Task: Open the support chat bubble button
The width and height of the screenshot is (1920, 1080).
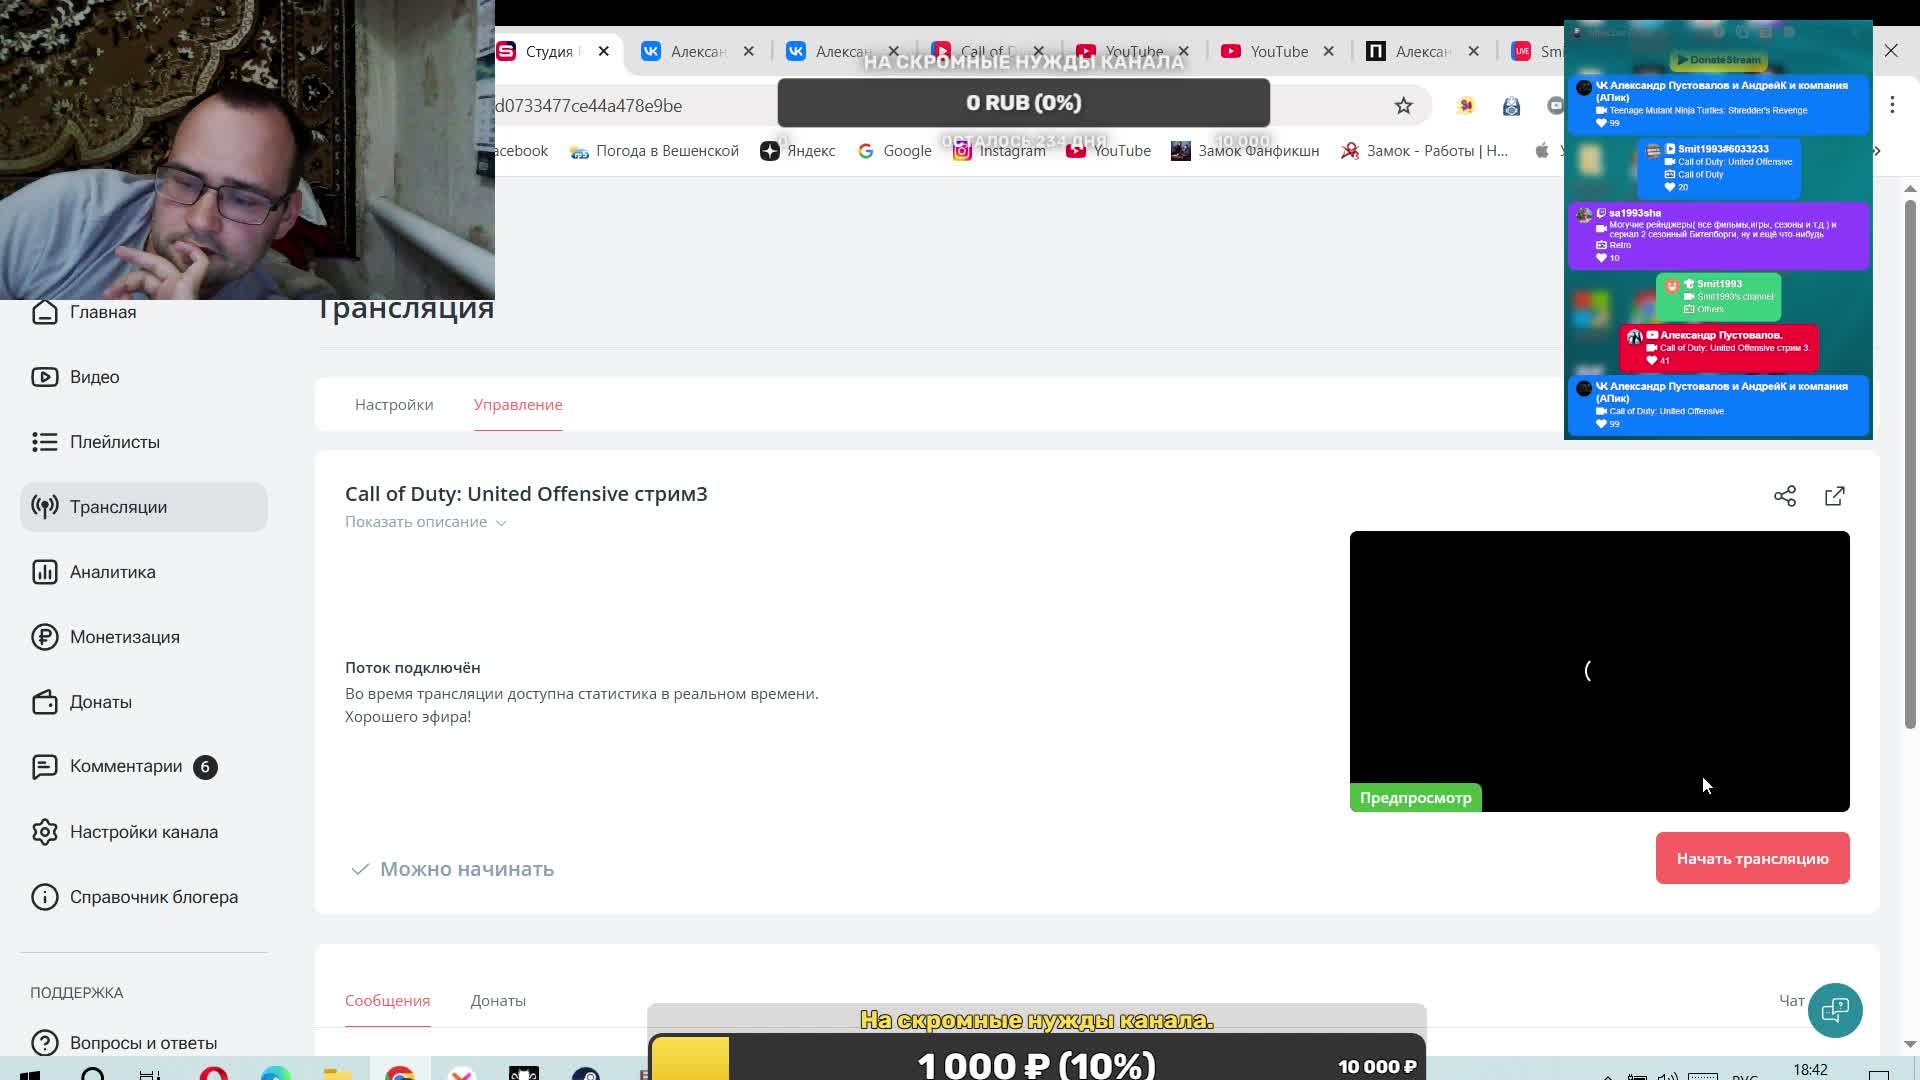Action: click(x=1835, y=1010)
